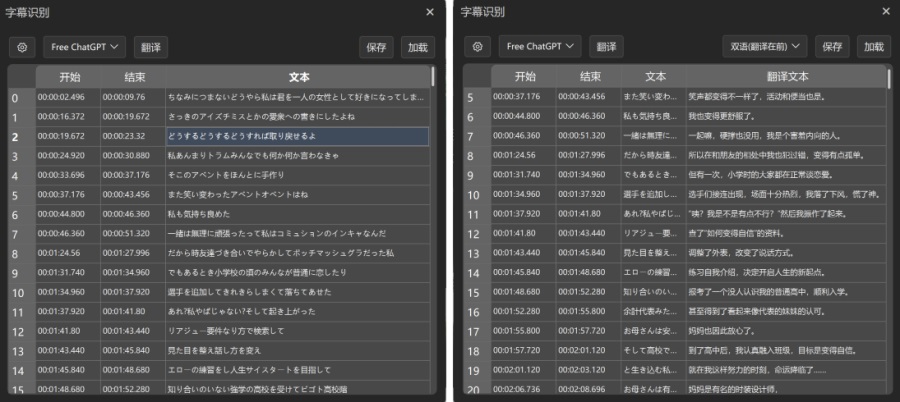Click 翻译文本 column header in right table
This screenshot has width=900, height=402.
[788, 76]
